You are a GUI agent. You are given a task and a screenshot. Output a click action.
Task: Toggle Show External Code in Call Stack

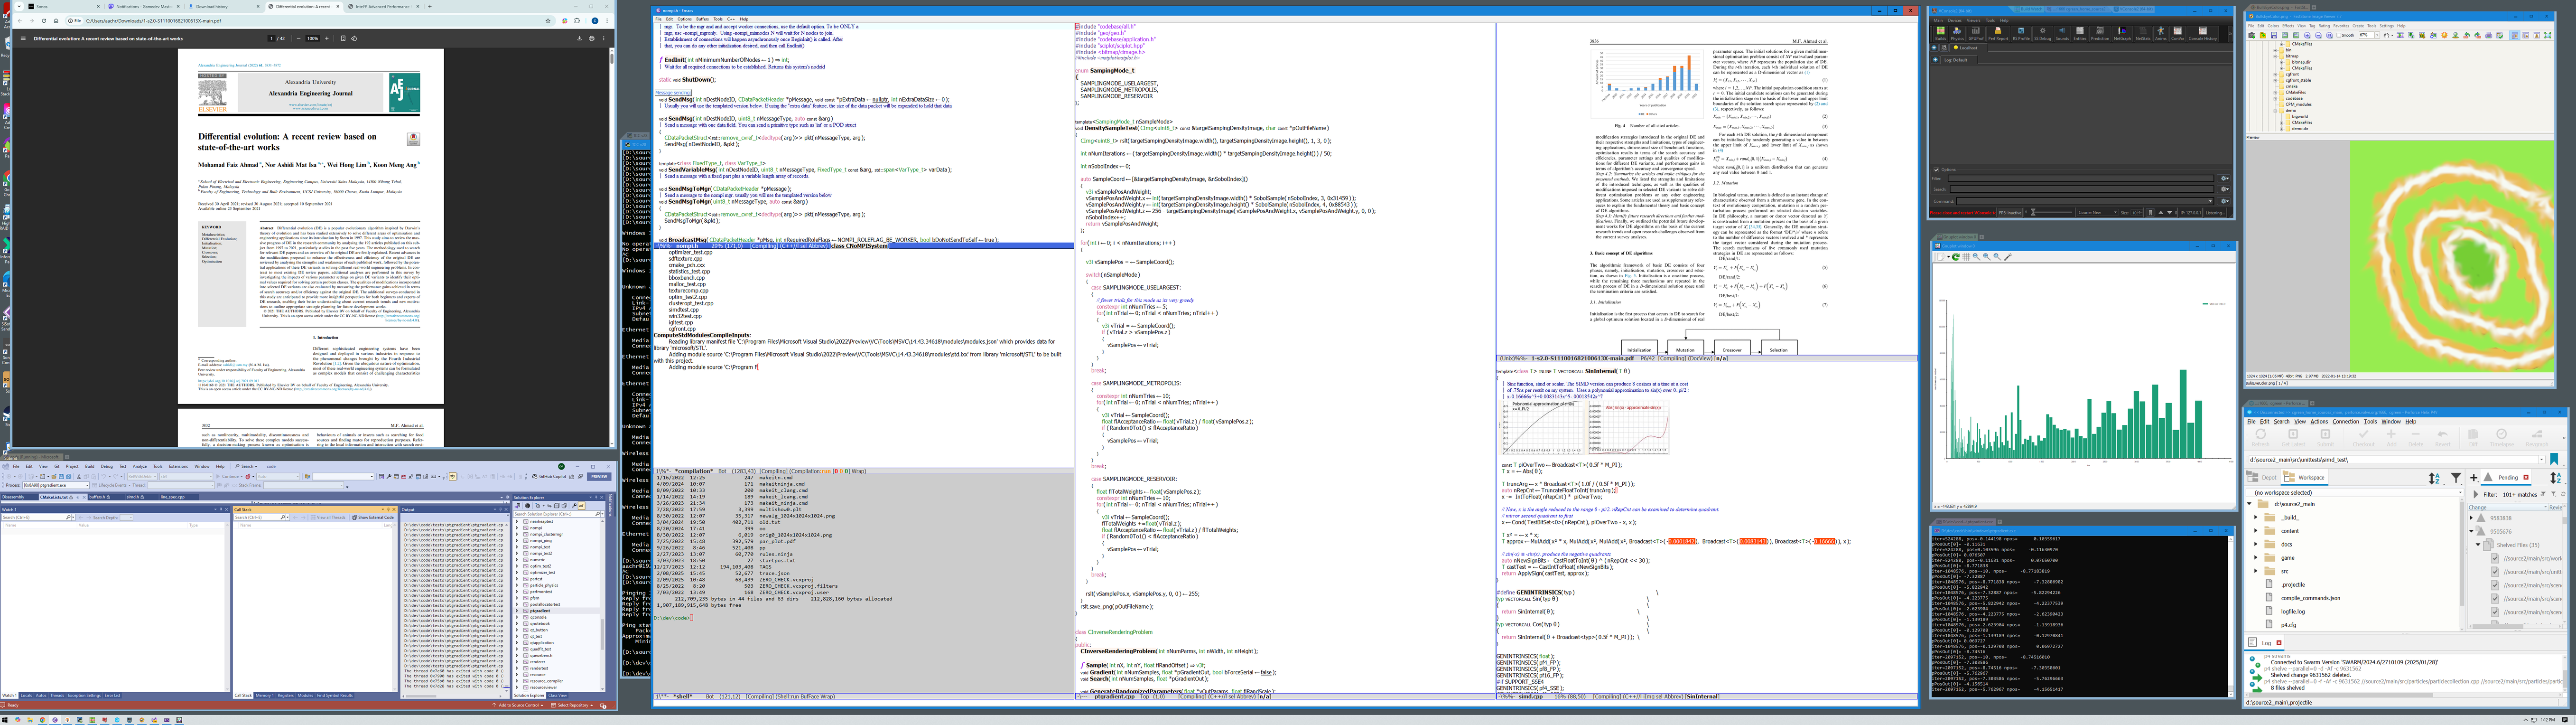(x=373, y=518)
